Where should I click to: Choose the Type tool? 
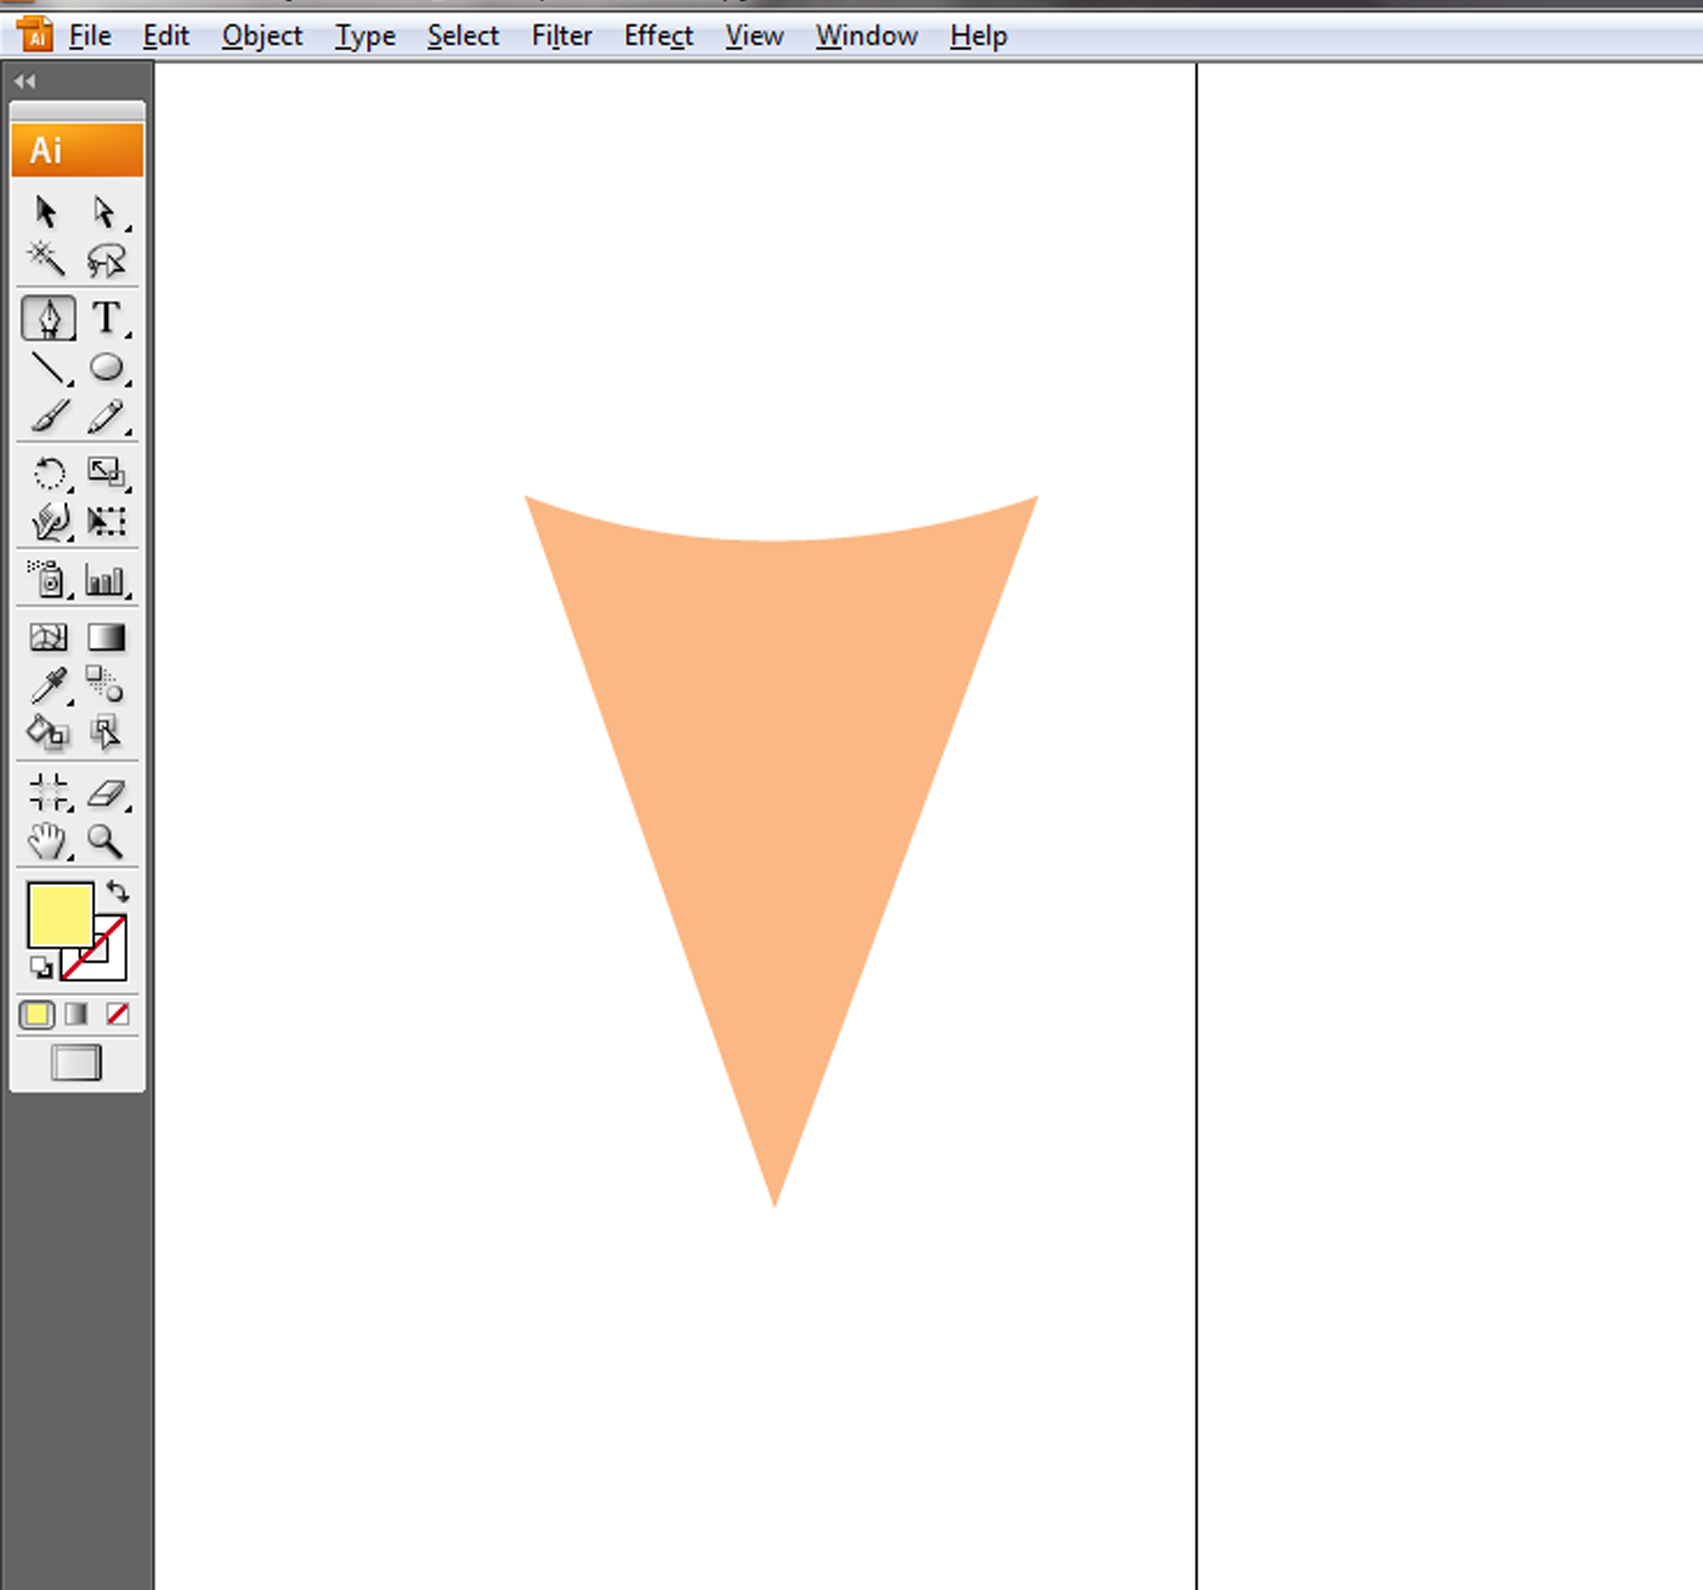[105, 318]
